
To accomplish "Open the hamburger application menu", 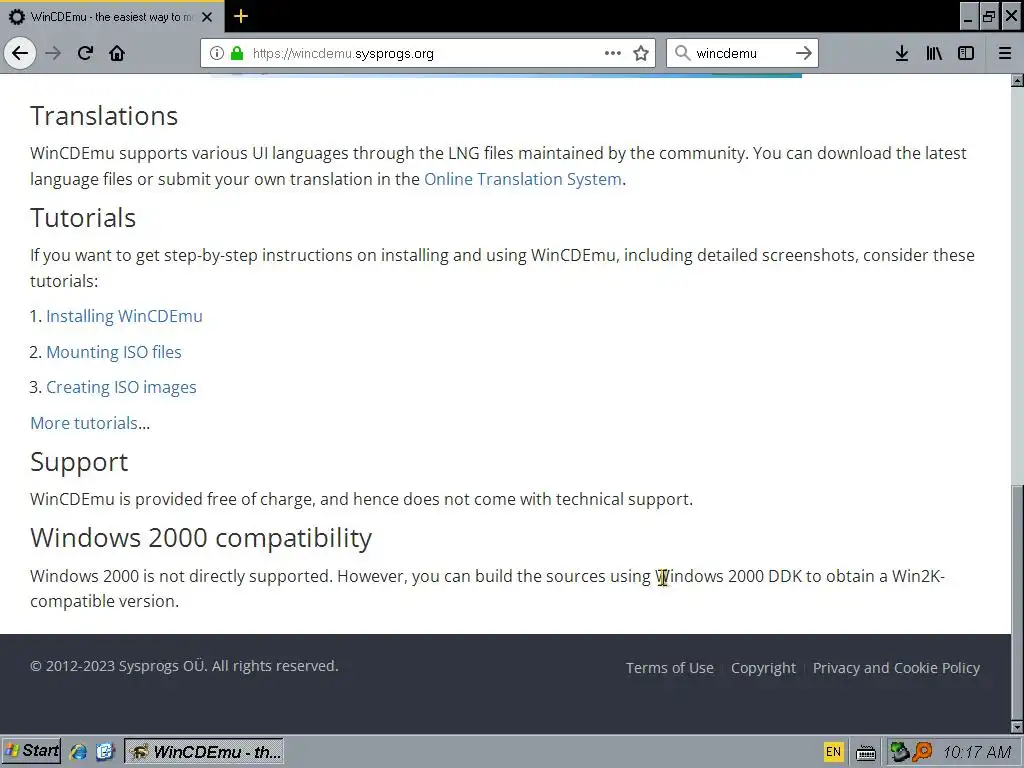I will (1005, 53).
